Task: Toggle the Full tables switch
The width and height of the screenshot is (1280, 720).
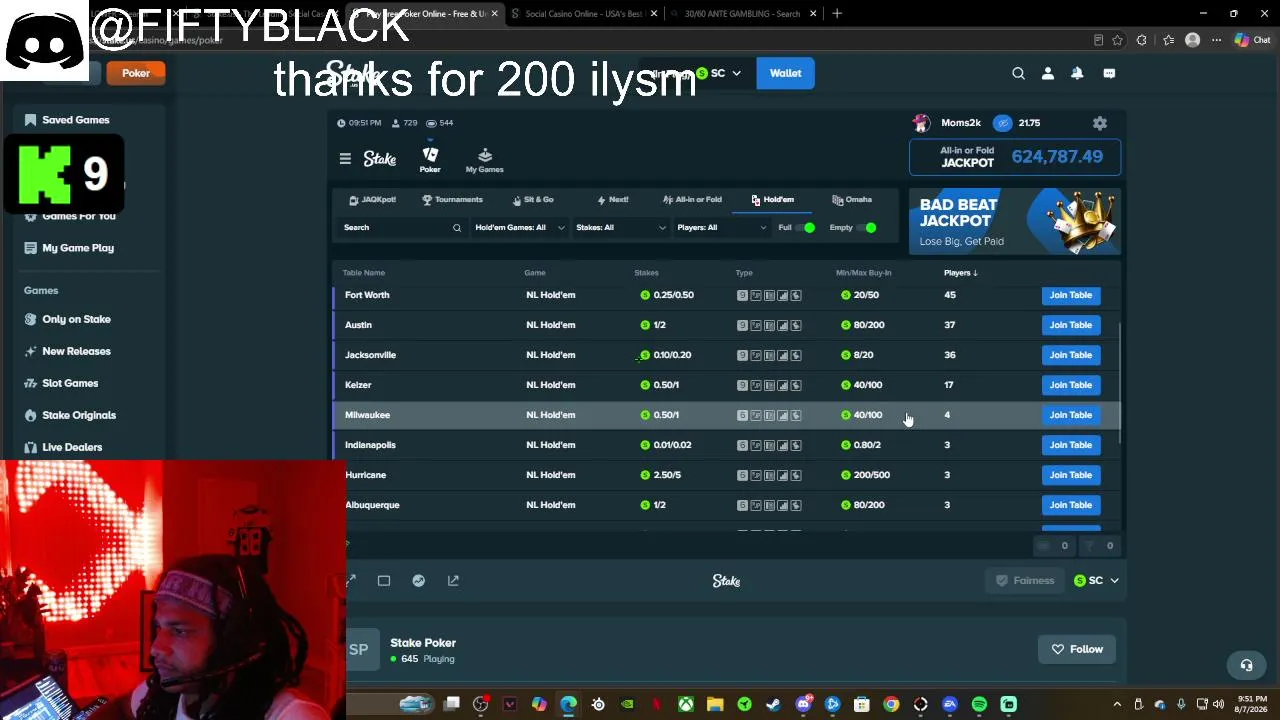Action: pyautogui.click(x=805, y=228)
